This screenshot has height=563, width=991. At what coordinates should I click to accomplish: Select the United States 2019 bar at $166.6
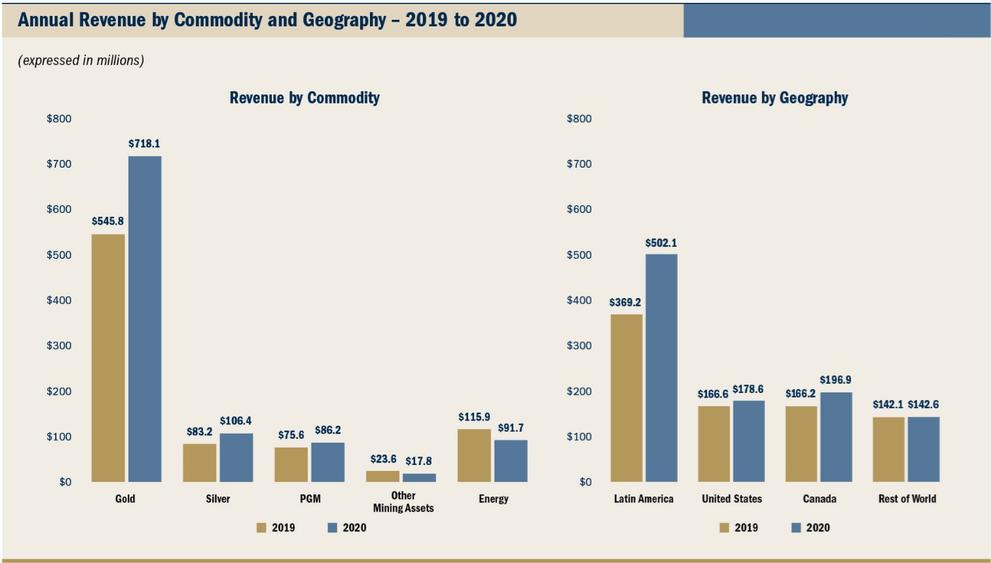[714, 444]
